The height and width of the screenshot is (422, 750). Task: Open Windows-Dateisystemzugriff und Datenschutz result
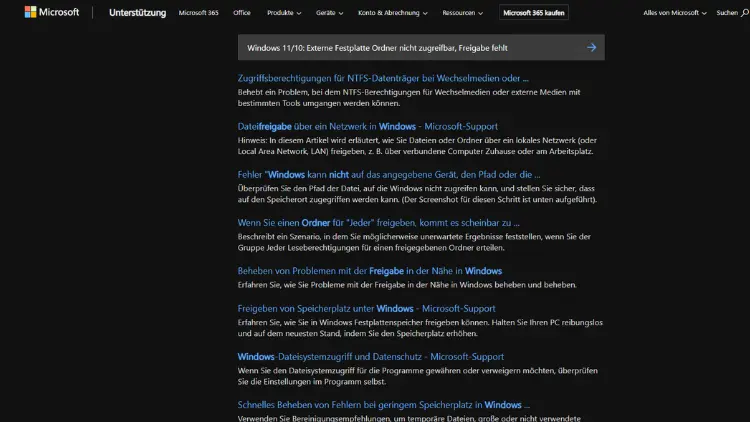(x=371, y=357)
